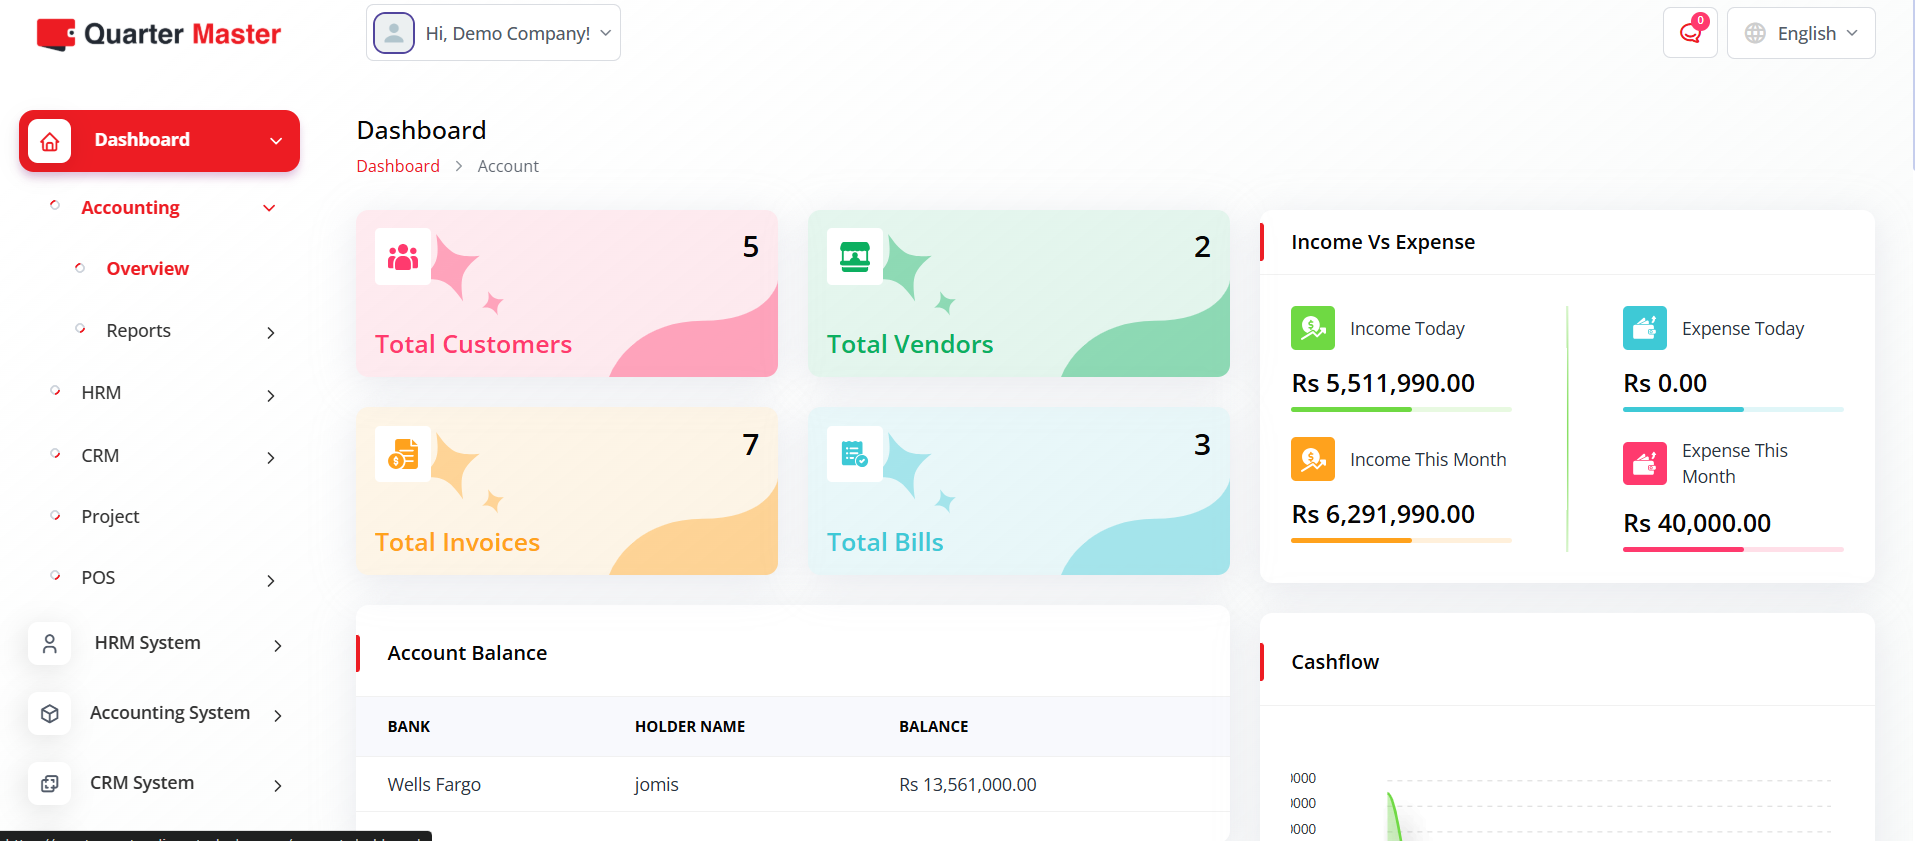Expand the Reports submenu arrow

click(271, 332)
